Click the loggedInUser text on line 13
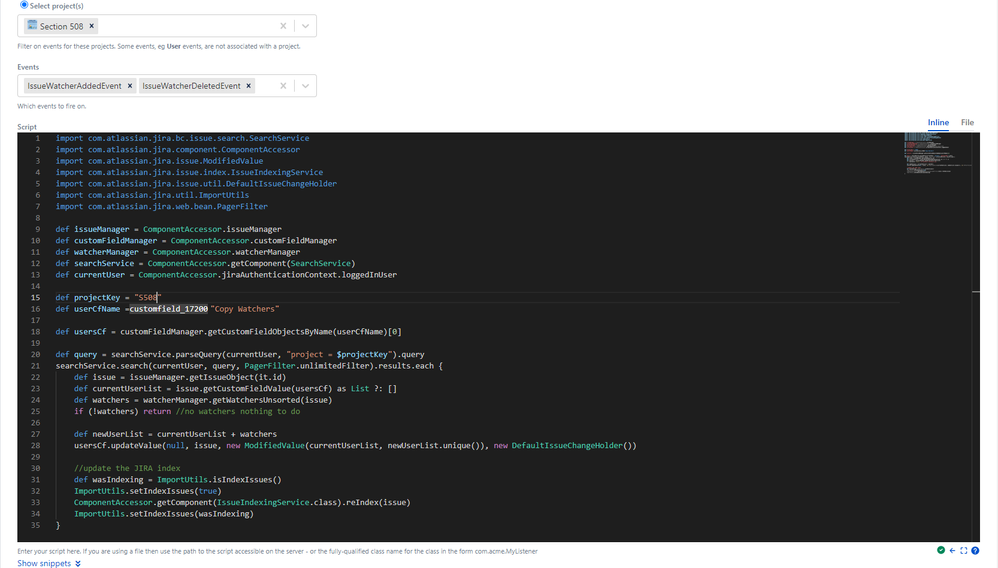The width and height of the screenshot is (998, 568). pyautogui.click(x=369, y=275)
